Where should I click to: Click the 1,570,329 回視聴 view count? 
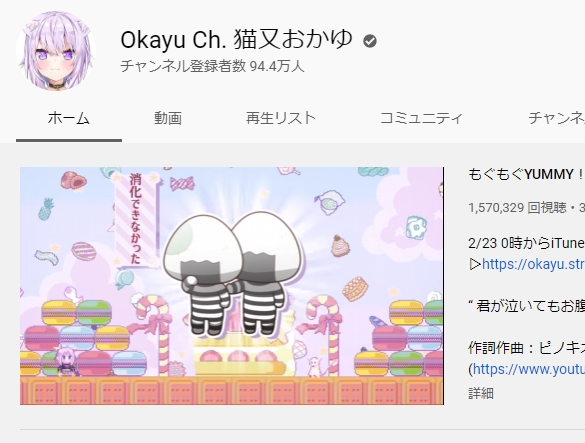[517, 208]
